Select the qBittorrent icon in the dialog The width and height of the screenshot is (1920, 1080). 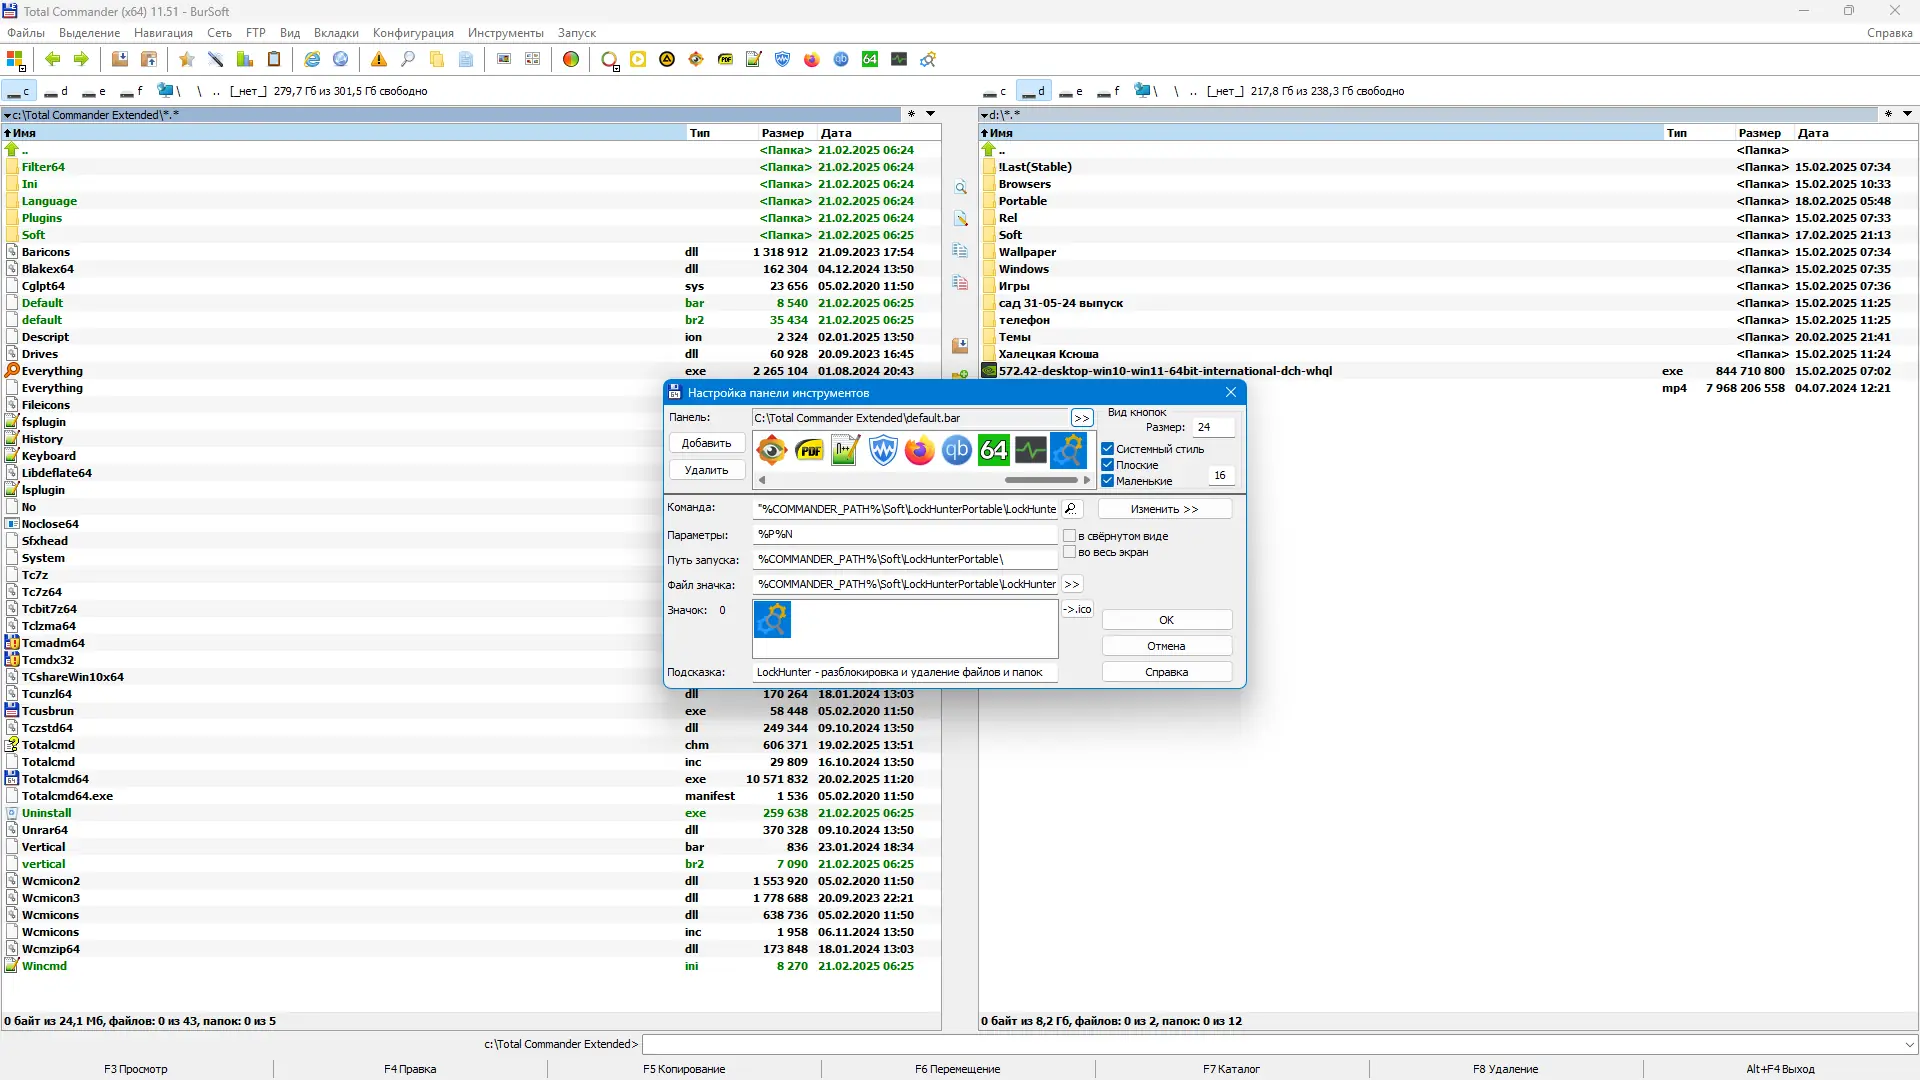956,451
